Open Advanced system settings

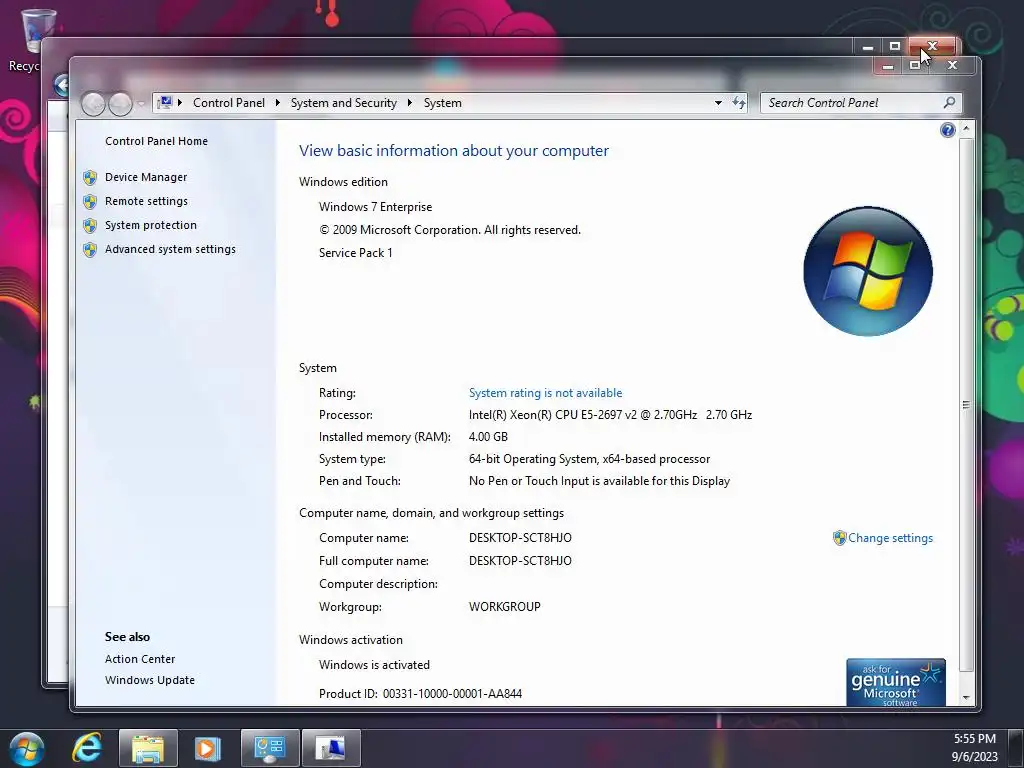coord(170,249)
